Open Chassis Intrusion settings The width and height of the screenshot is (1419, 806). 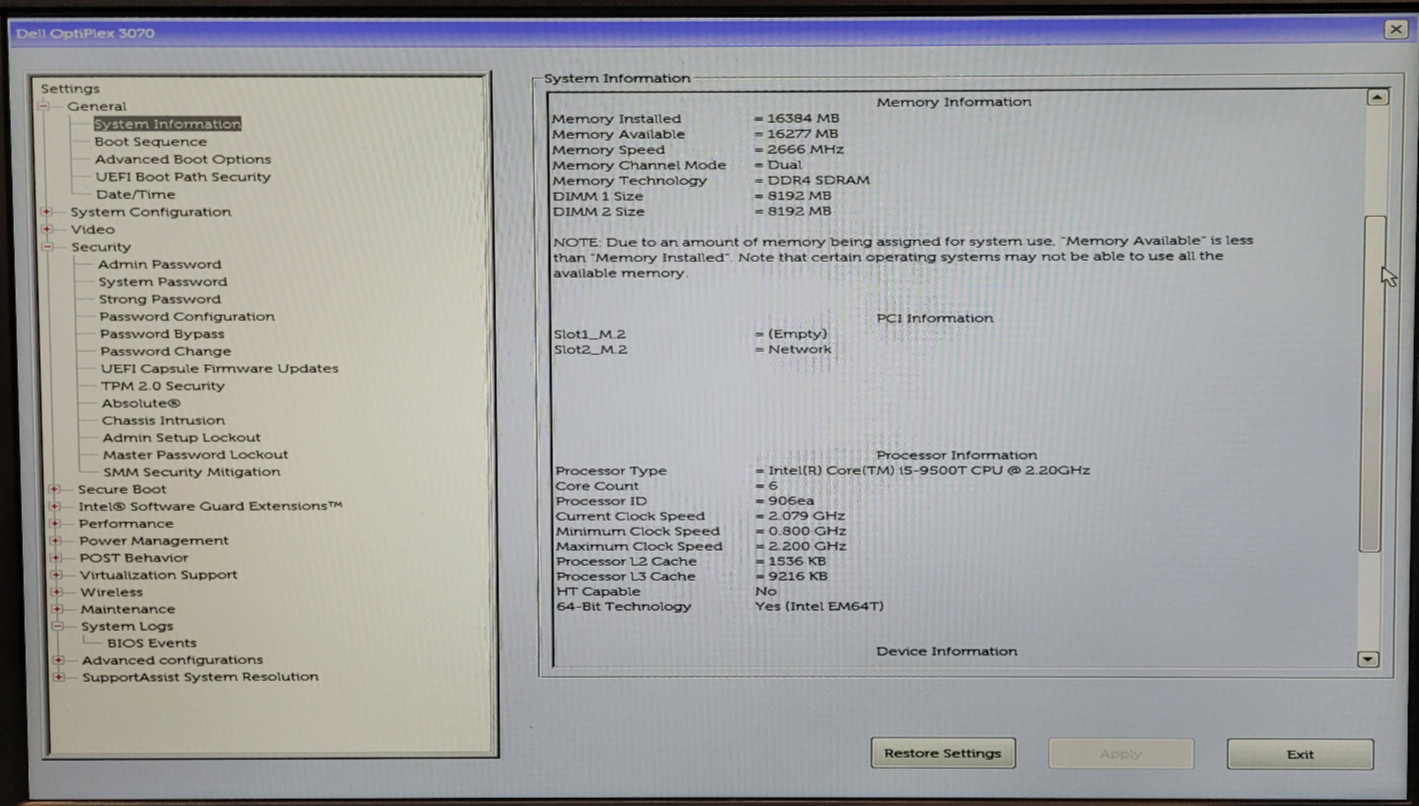pyautogui.click(x=163, y=420)
